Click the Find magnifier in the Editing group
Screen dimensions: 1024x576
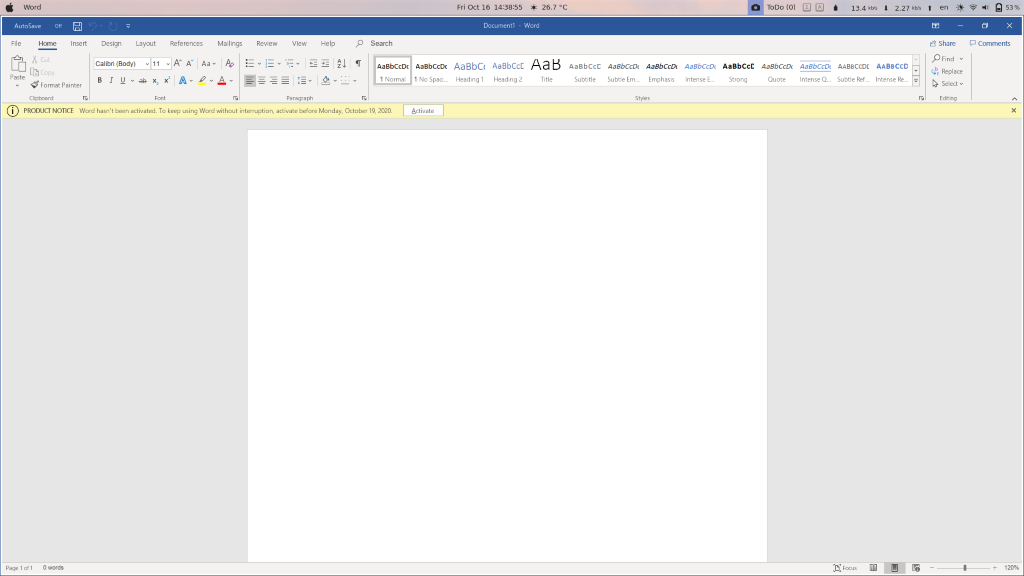(x=936, y=59)
